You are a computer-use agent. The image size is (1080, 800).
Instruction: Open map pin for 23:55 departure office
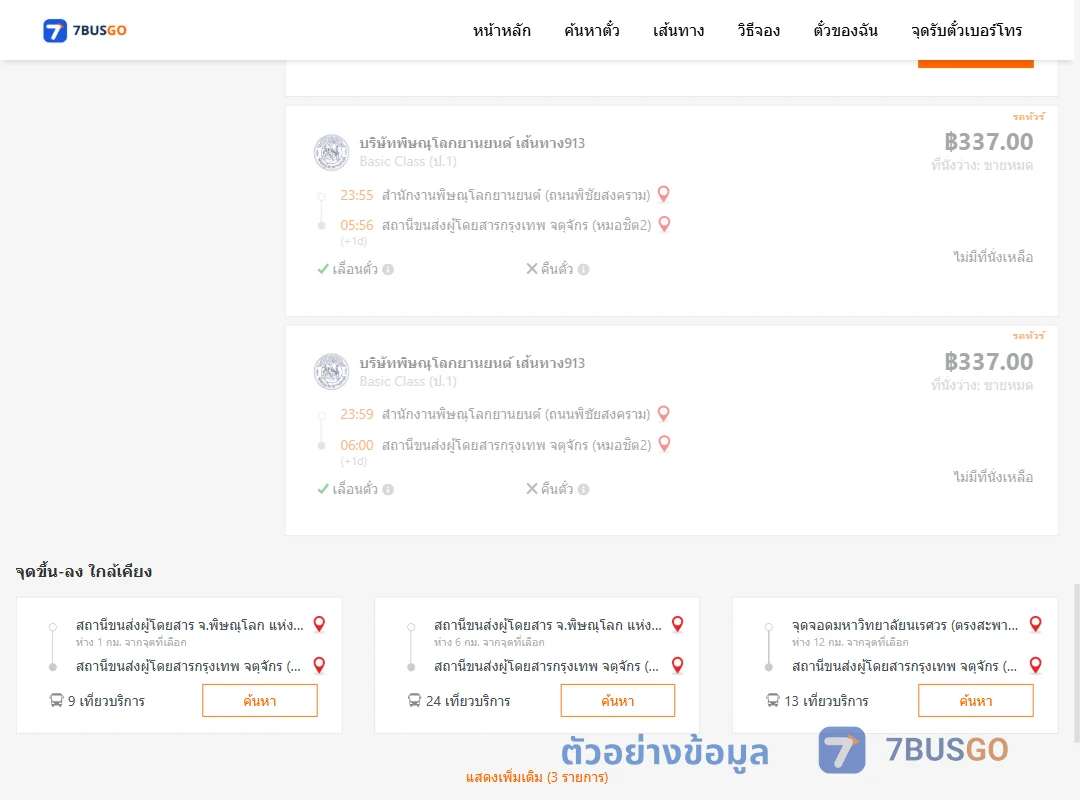[x=663, y=194]
